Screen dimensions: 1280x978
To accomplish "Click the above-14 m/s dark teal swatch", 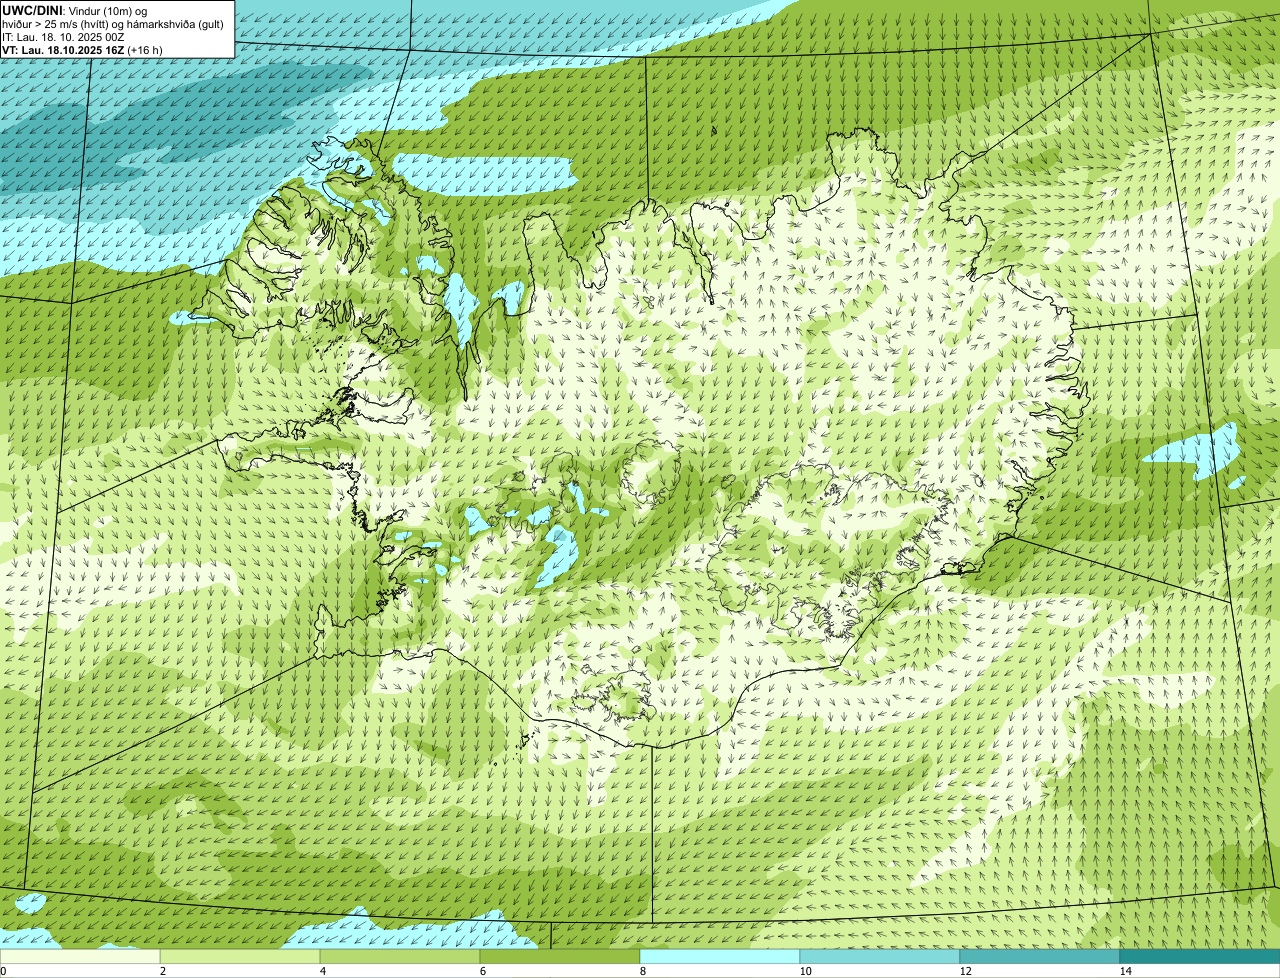I will (x=1200, y=956).
